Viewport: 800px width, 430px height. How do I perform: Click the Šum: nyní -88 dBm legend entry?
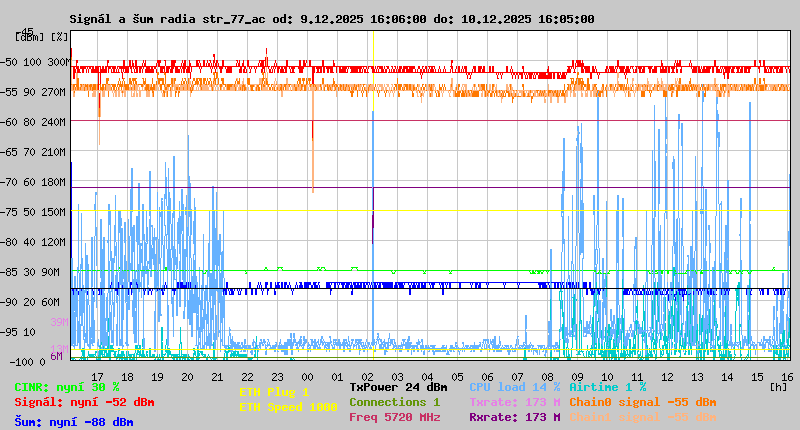tap(73, 422)
